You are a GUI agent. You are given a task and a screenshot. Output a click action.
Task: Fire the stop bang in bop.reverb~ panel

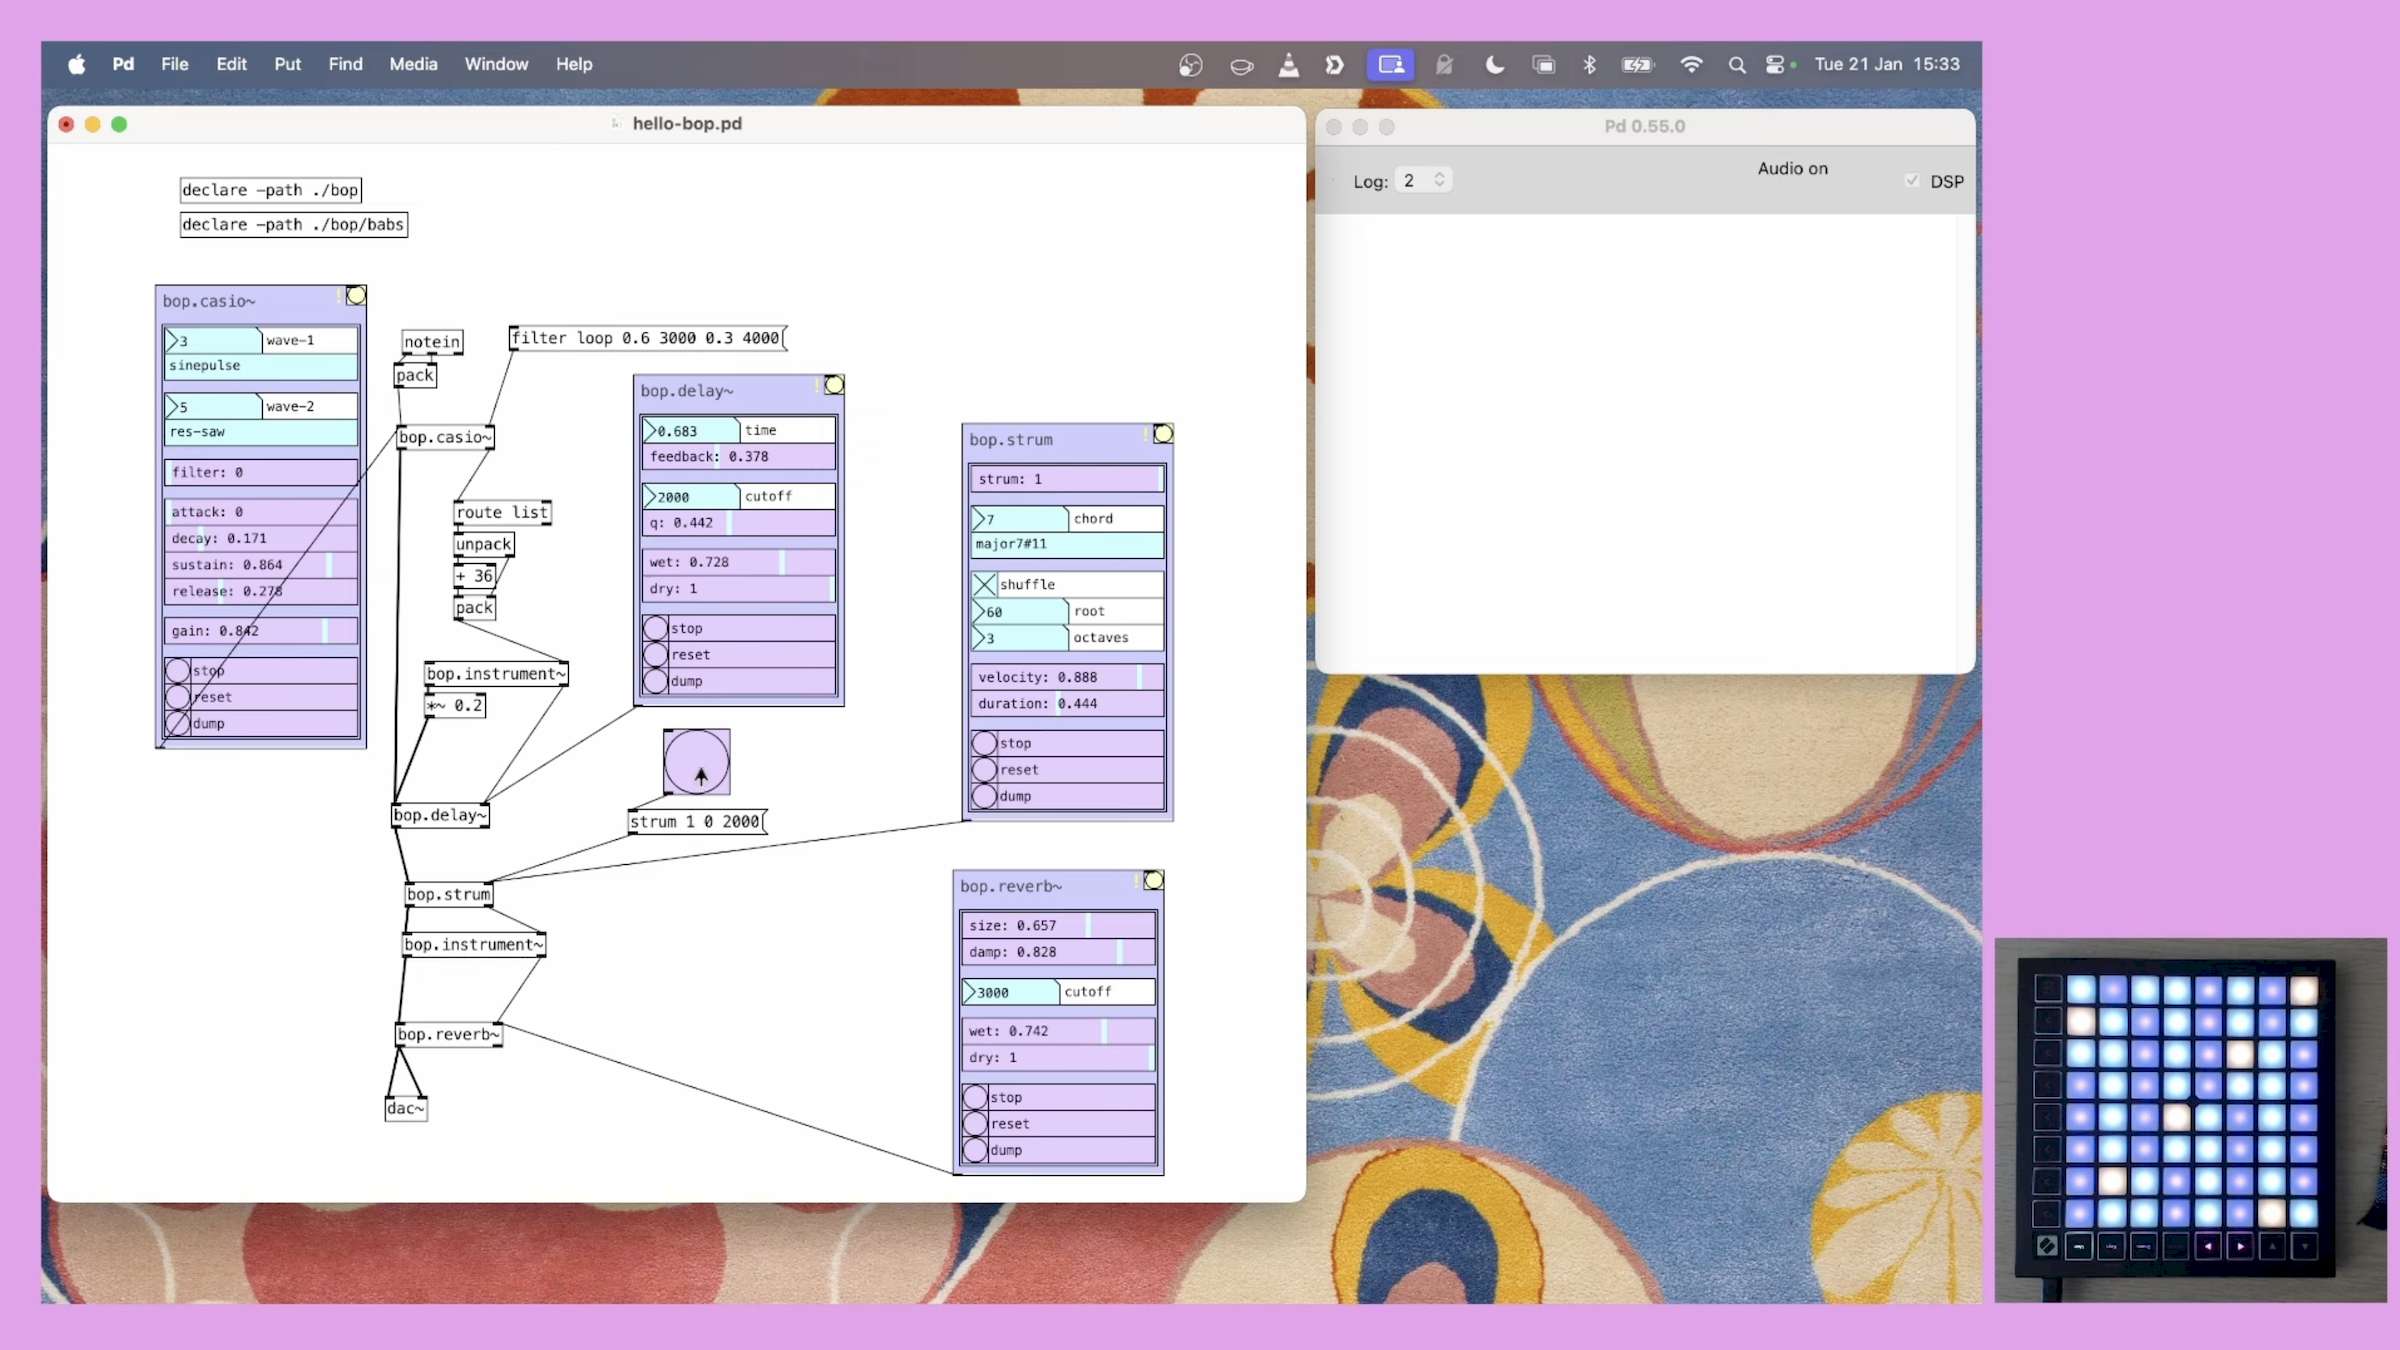975,1097
